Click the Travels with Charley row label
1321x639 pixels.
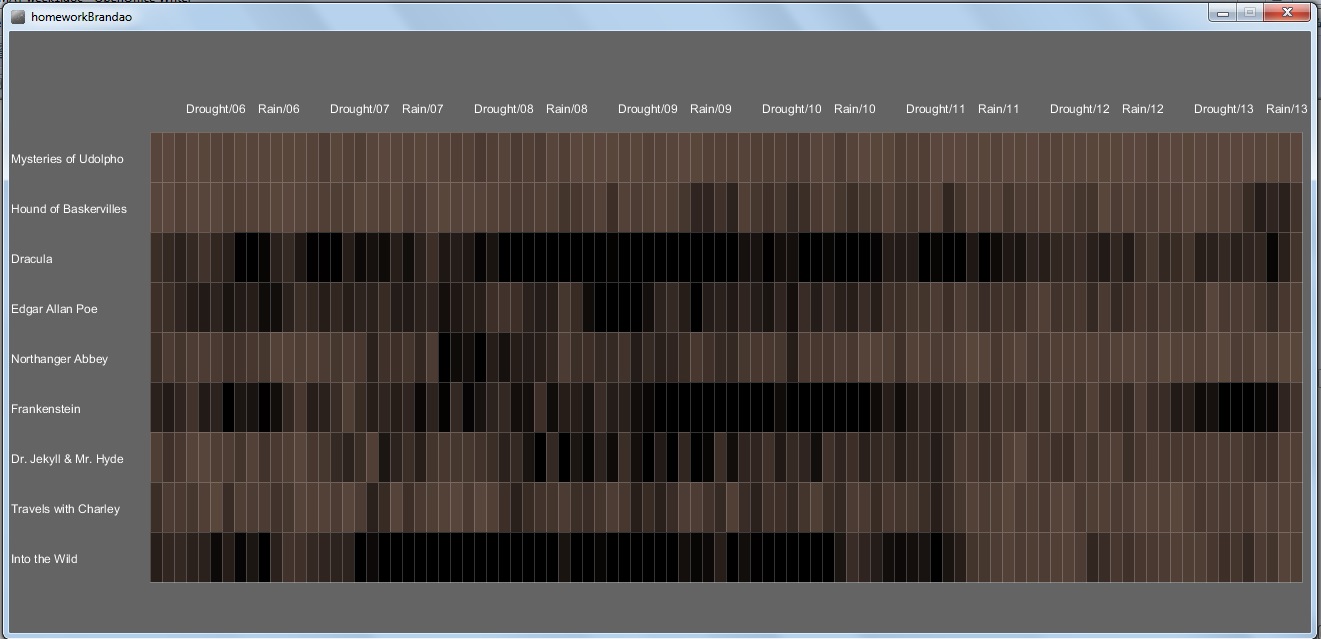[x=65, y=509]
